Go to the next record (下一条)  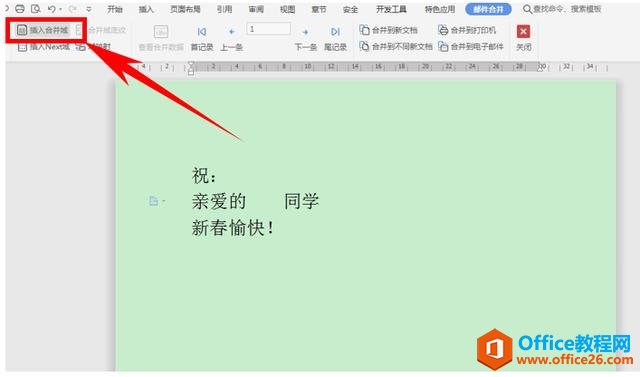pos(306,39)
